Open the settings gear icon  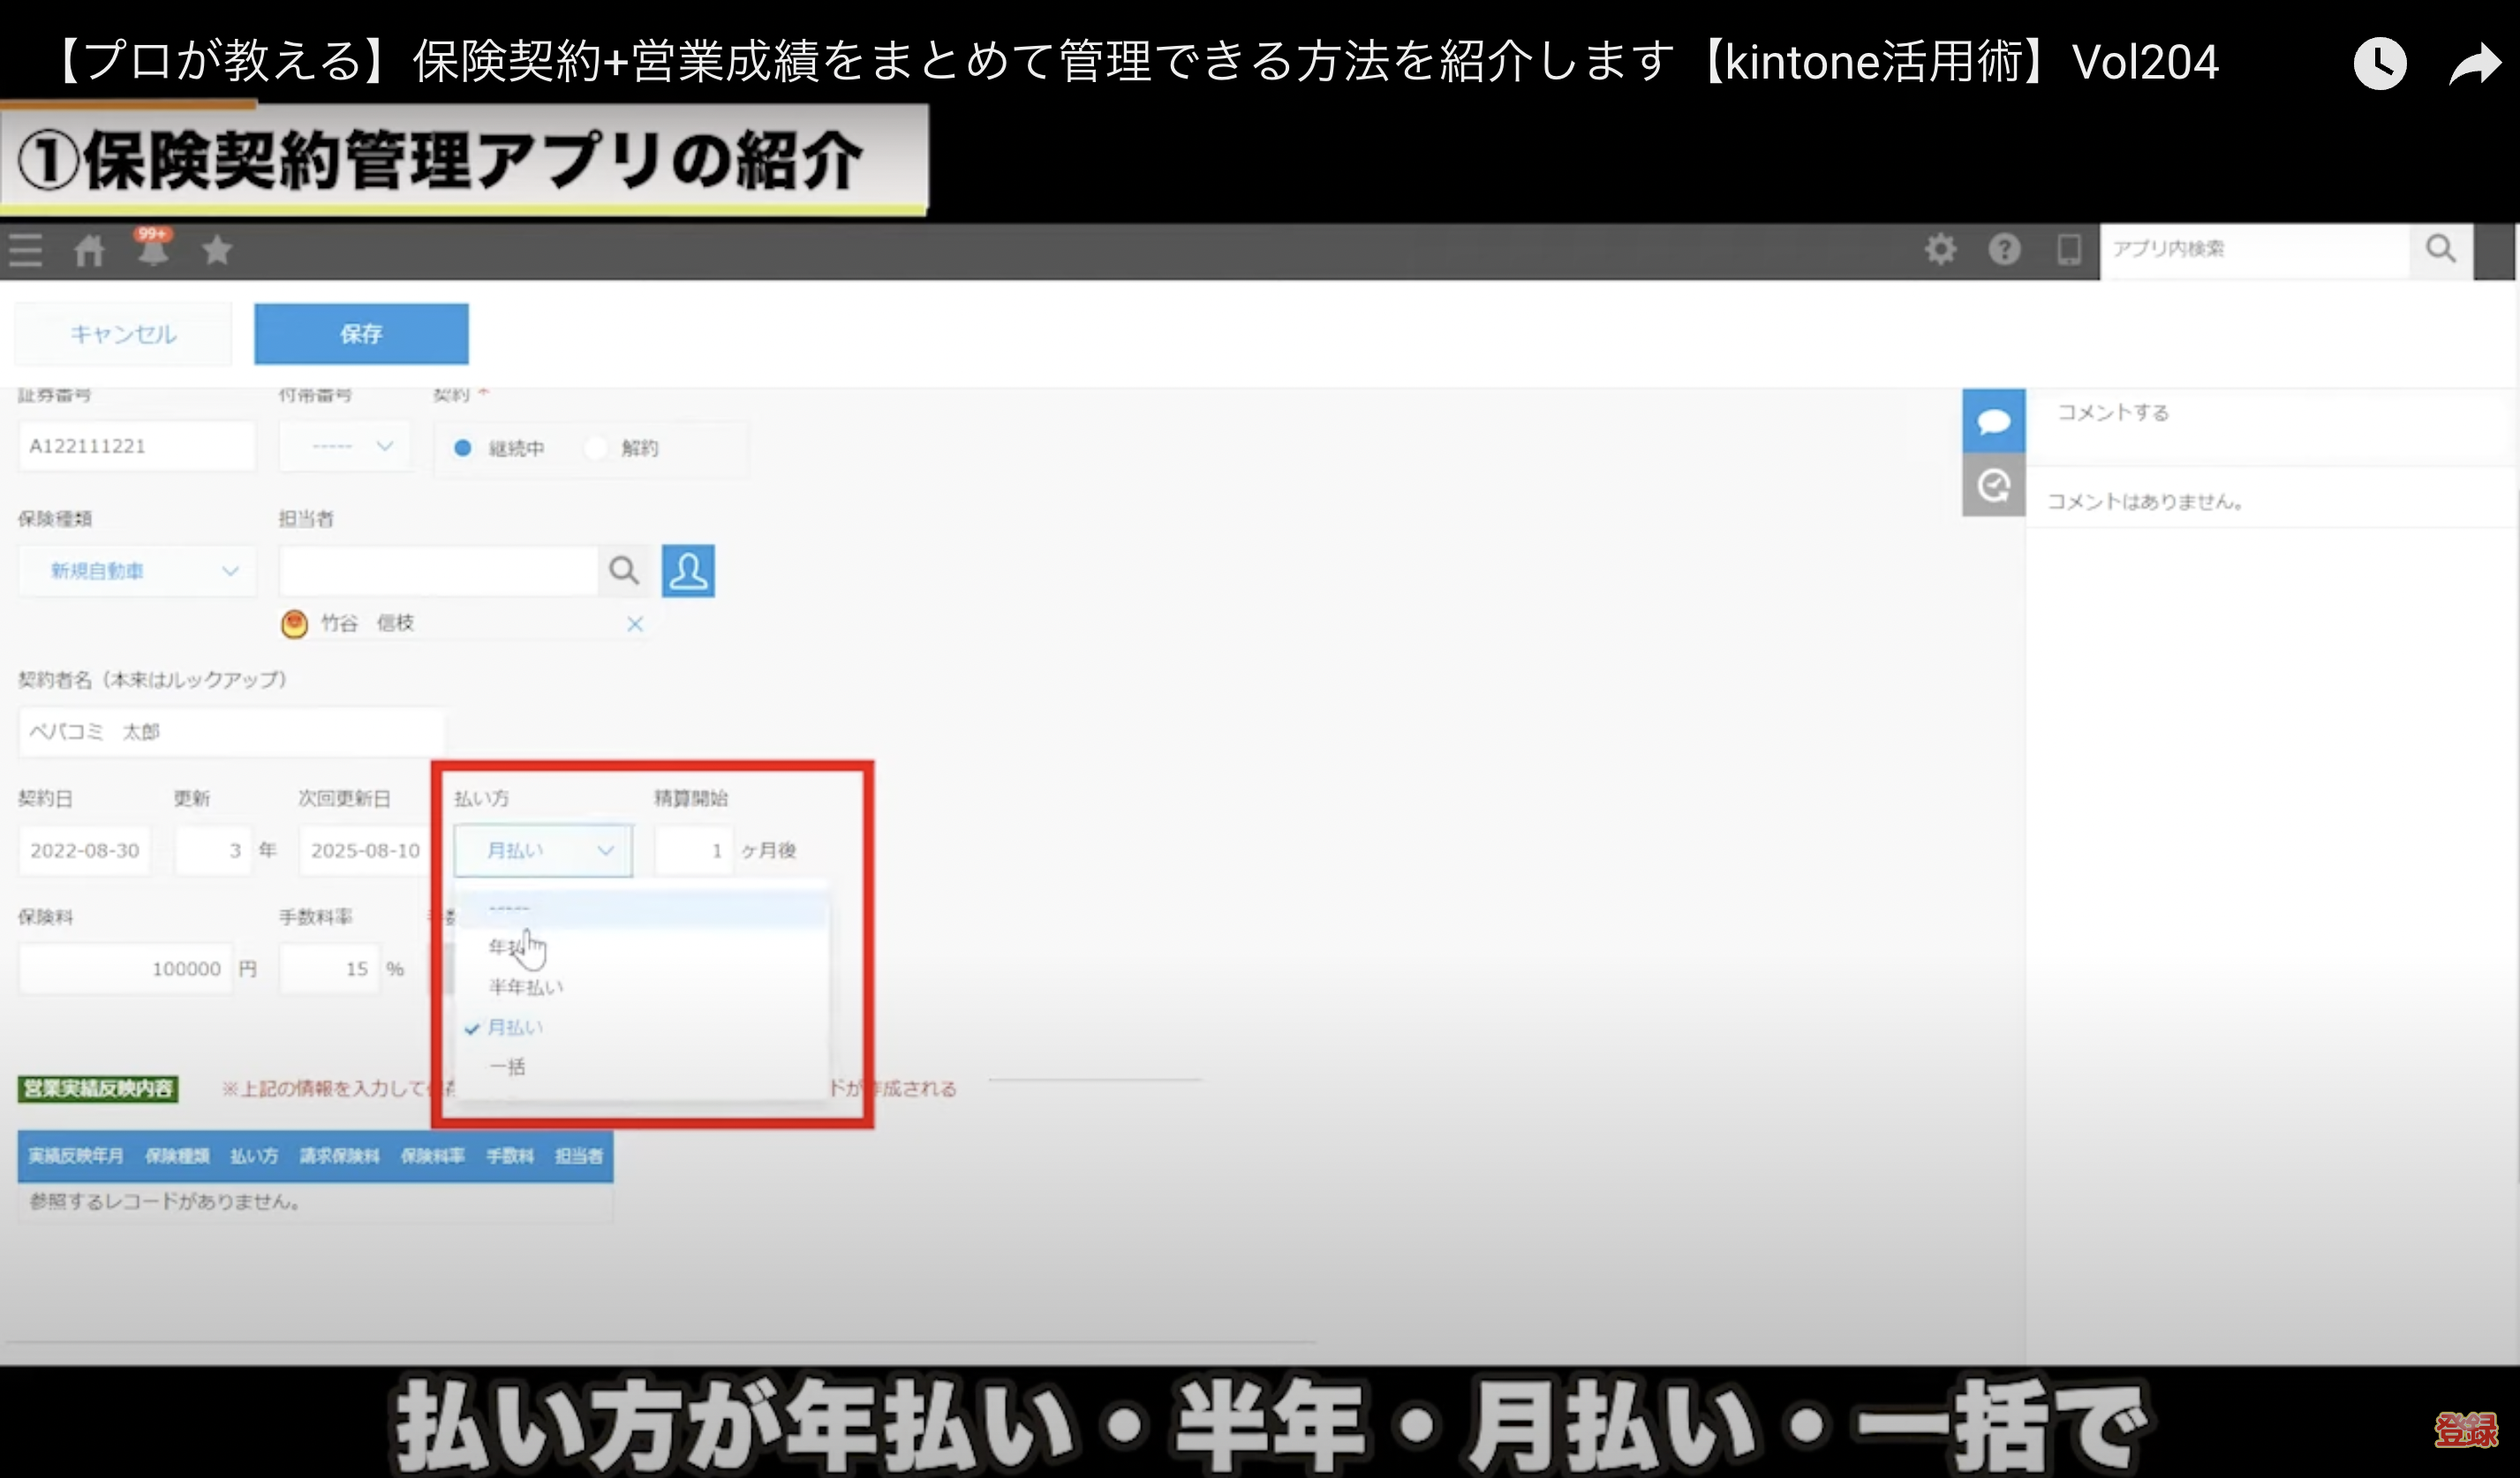(x=1940, y=249)
